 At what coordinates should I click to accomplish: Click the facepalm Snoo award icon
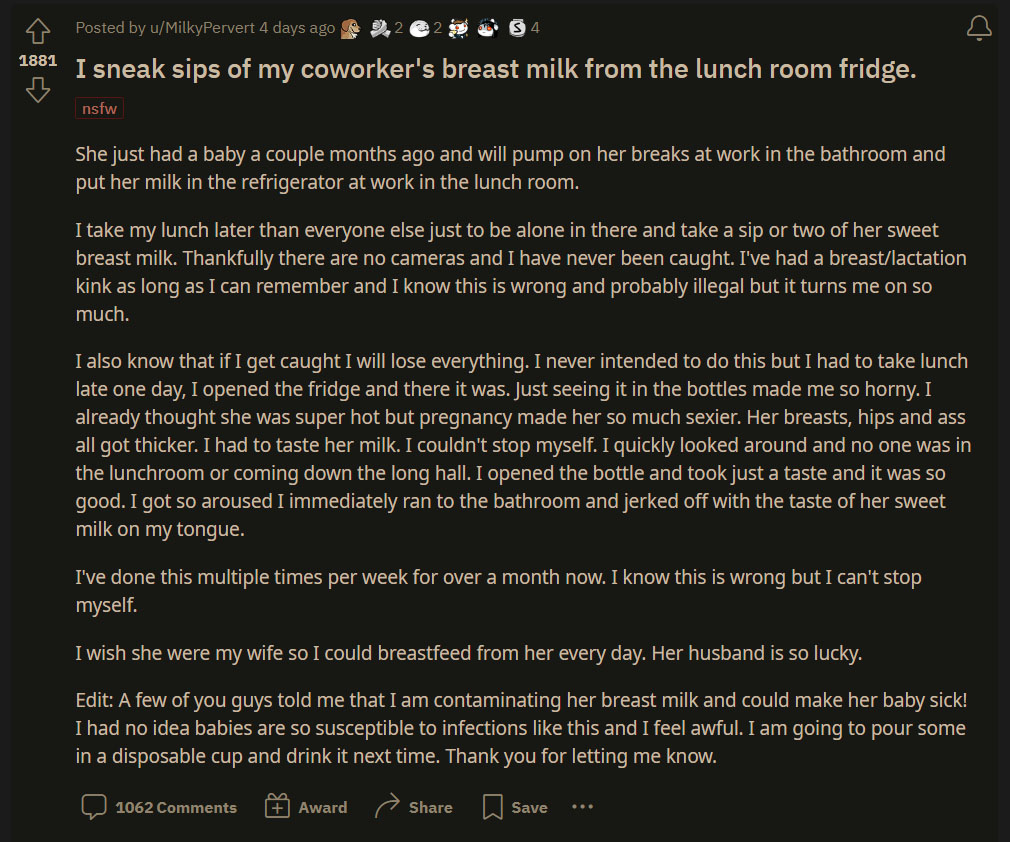488,28
